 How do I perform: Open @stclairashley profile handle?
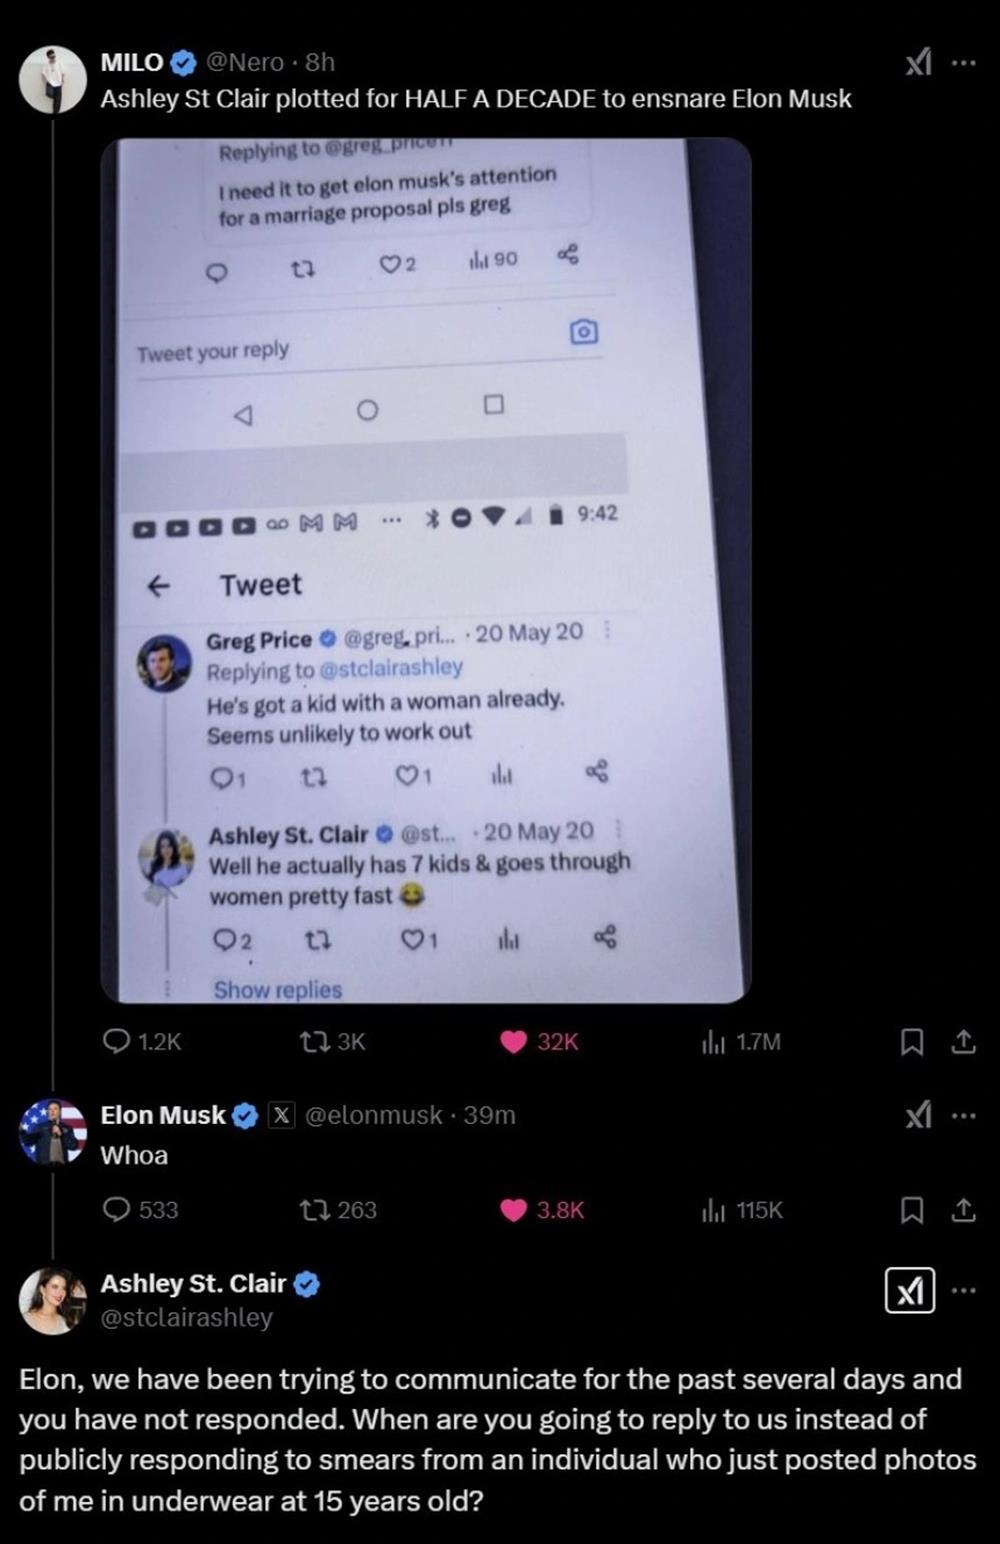click(187, 1317)
